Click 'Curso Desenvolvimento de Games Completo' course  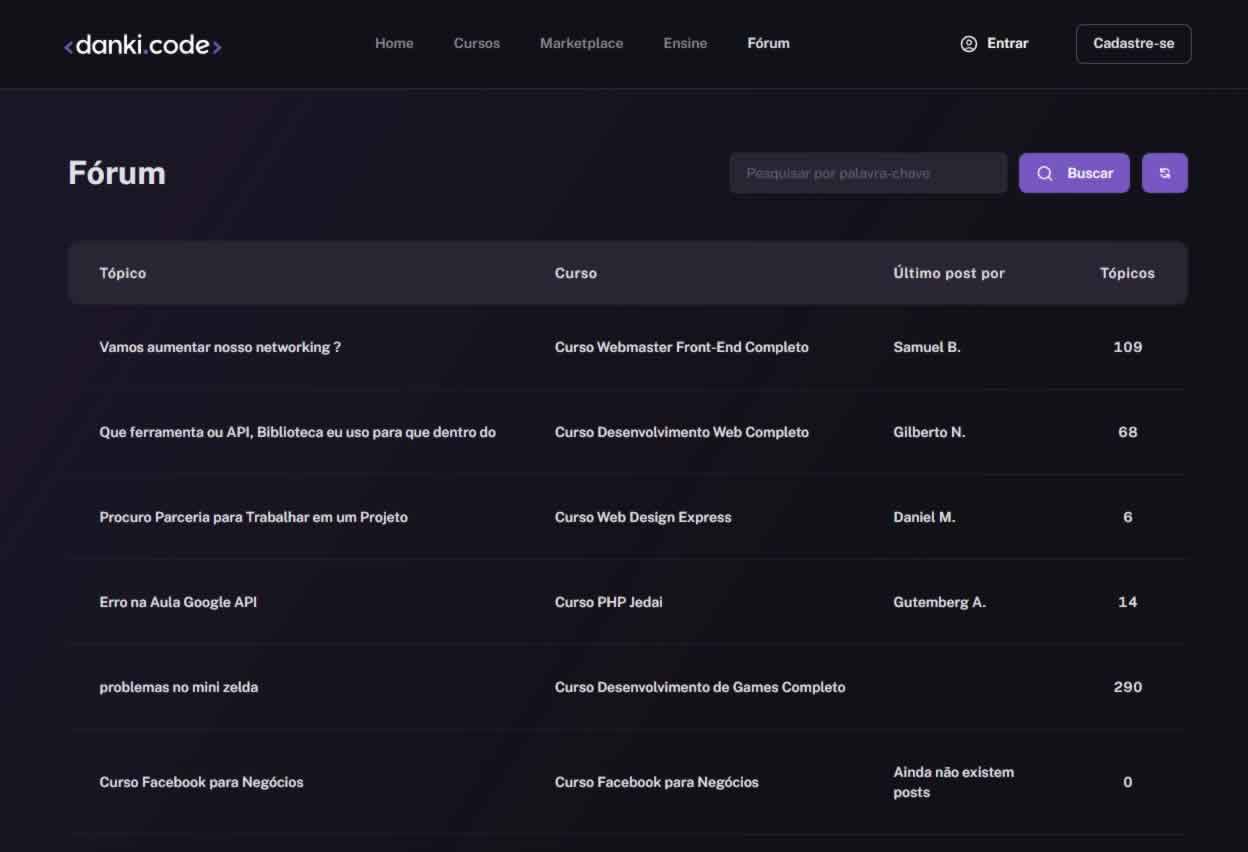click(x=699, y=687)
